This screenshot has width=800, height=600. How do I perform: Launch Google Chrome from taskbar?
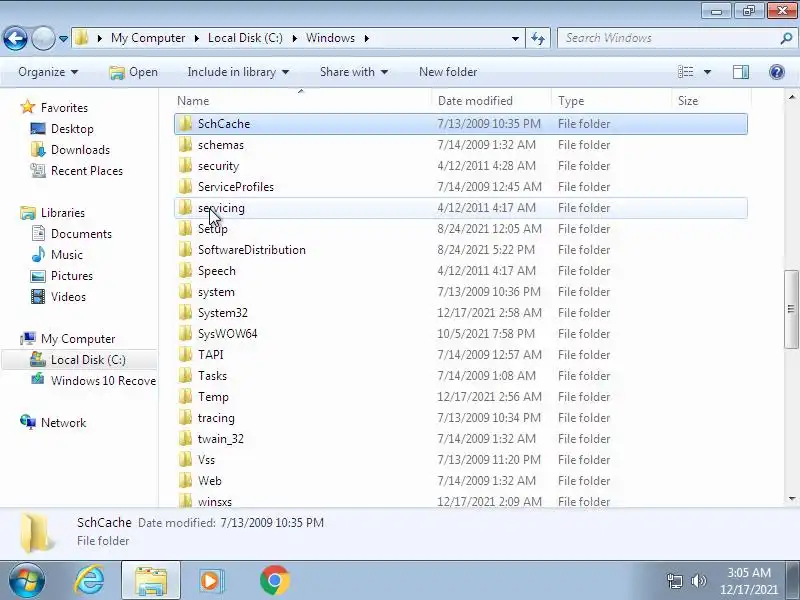coord(274,581)
